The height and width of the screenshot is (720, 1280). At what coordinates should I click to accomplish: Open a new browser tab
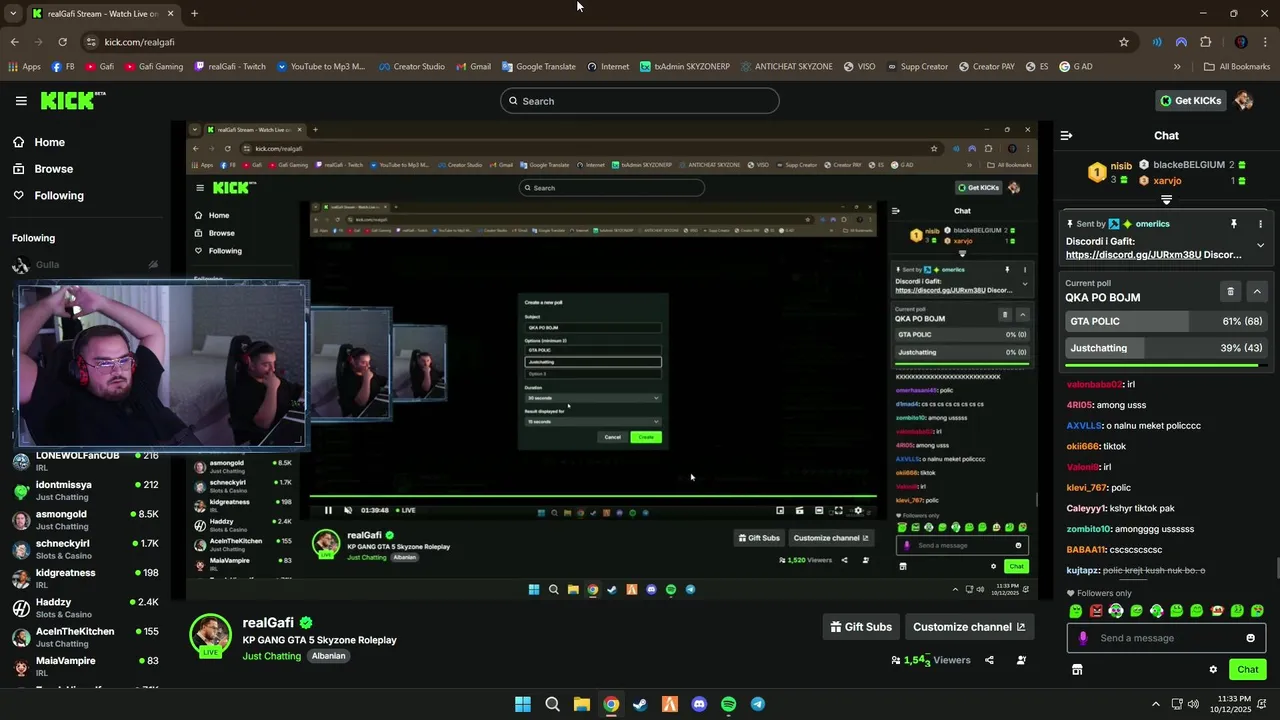pos(194,14)
